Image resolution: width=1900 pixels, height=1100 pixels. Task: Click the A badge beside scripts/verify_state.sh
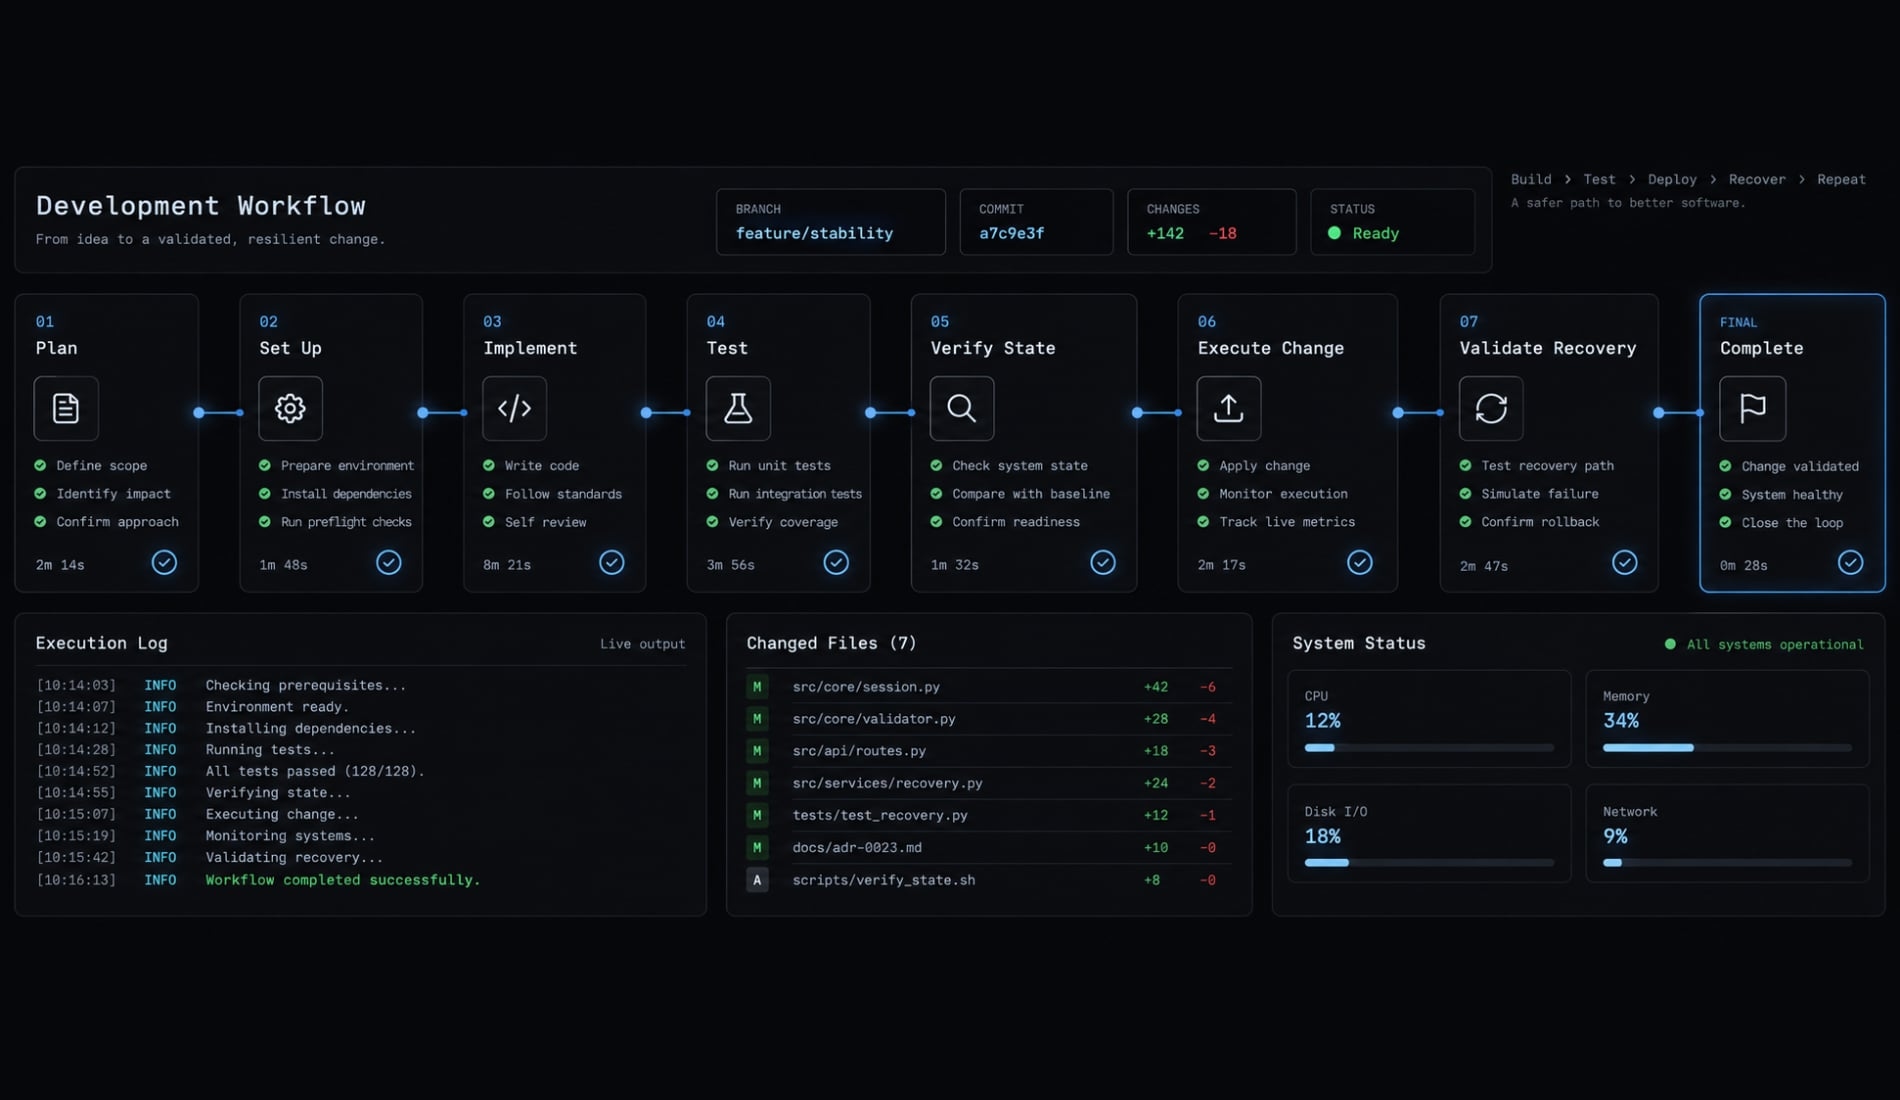tap(757, 880)
